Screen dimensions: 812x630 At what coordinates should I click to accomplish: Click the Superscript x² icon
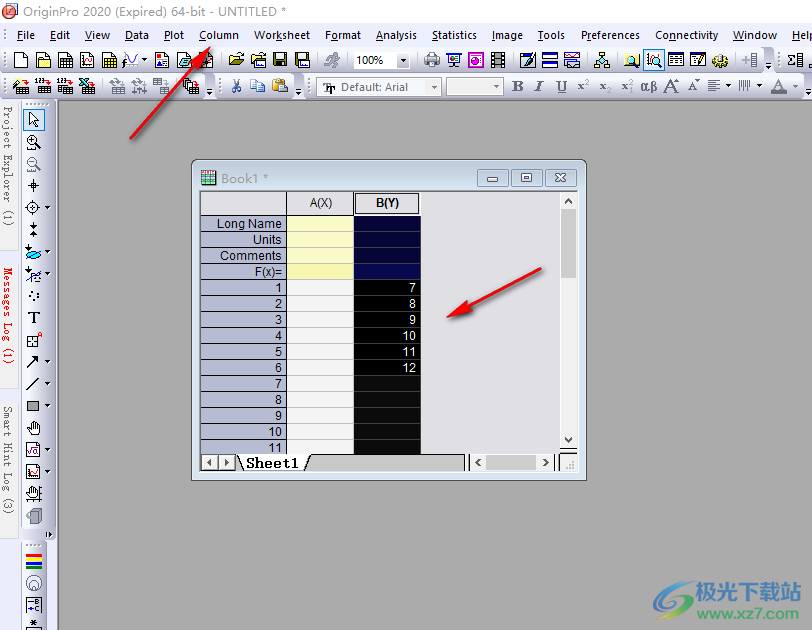[584, 86]
